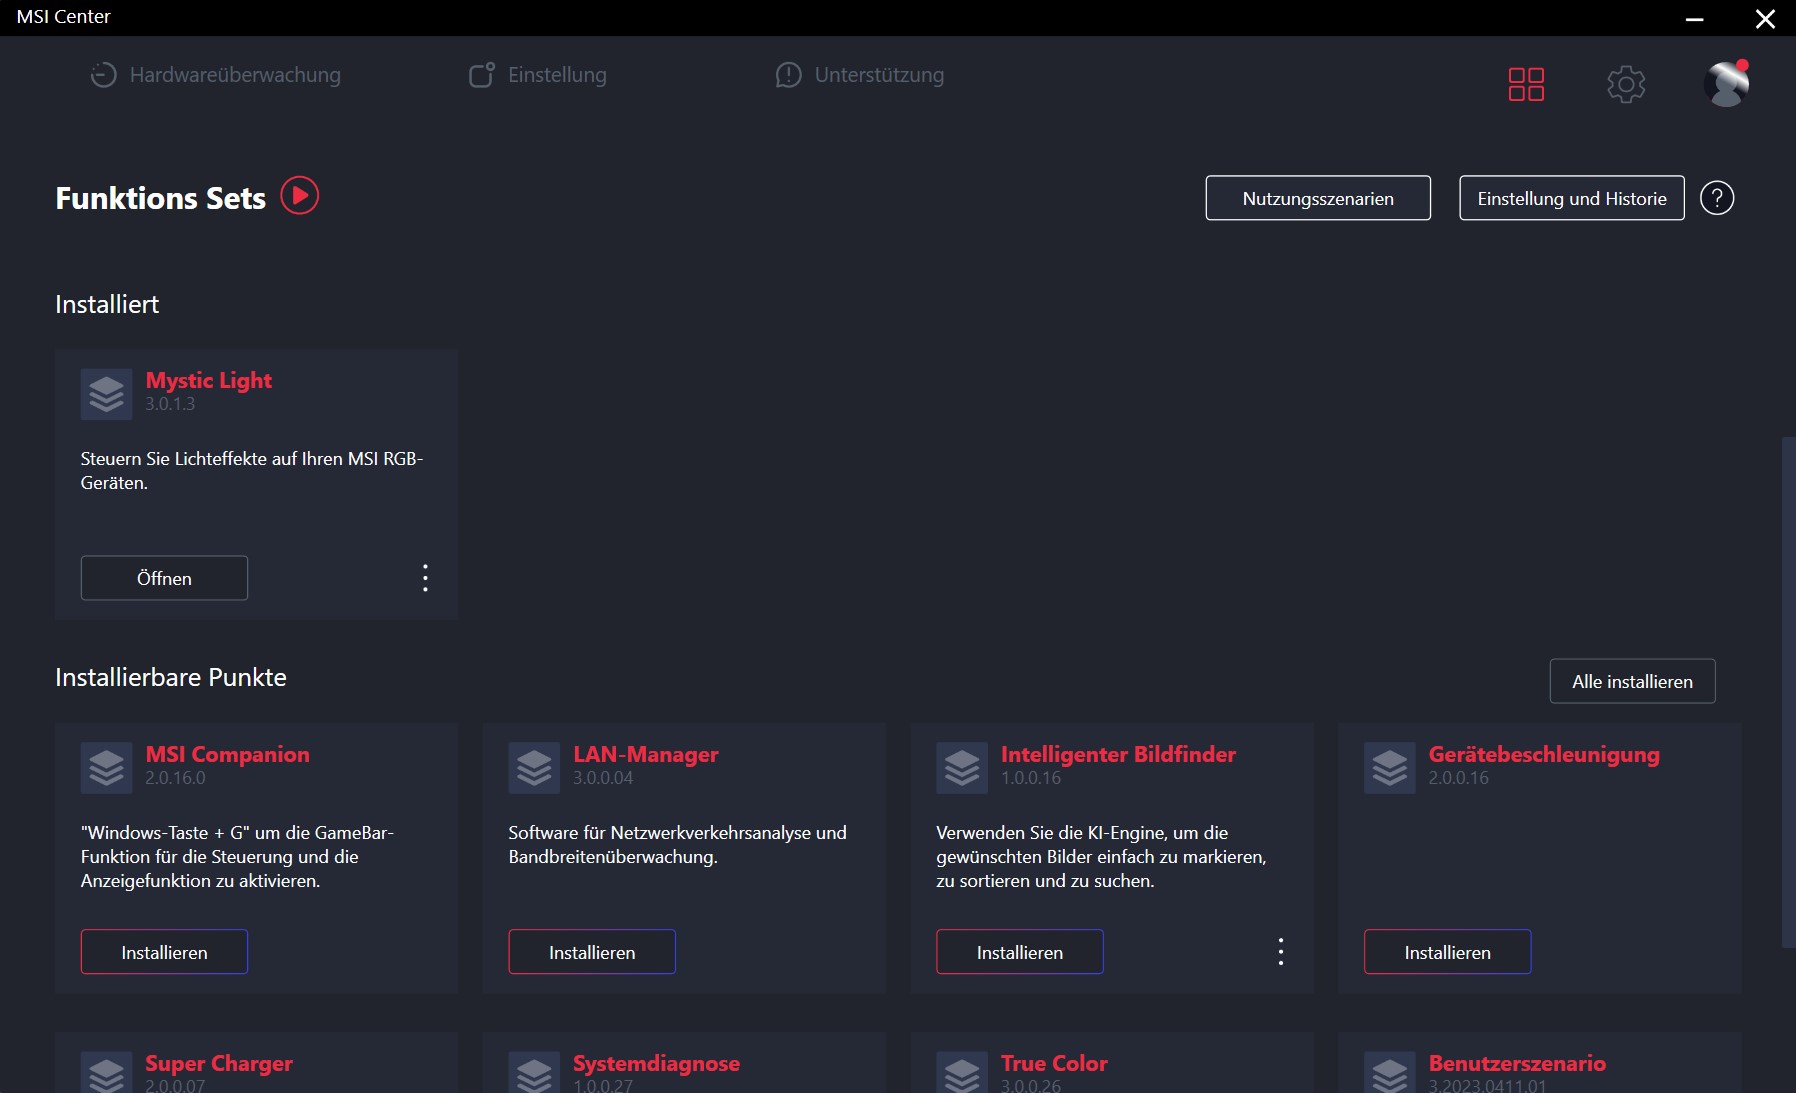
Task: Open the grid view of feature sets
Action: [1526, 84]
